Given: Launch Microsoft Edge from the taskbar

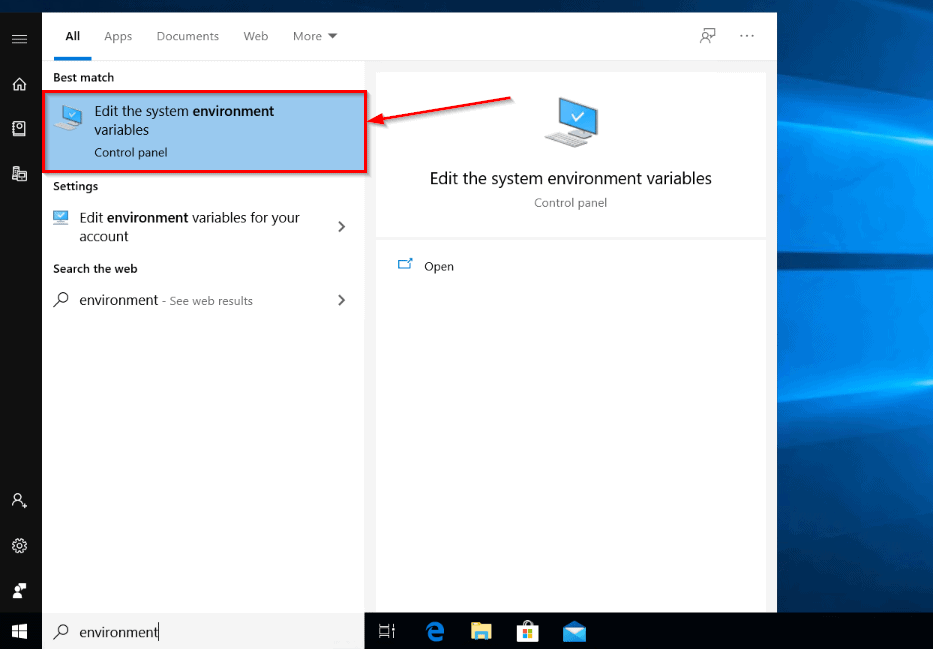Looking at the screenshot, I should (x=434, y=631).
